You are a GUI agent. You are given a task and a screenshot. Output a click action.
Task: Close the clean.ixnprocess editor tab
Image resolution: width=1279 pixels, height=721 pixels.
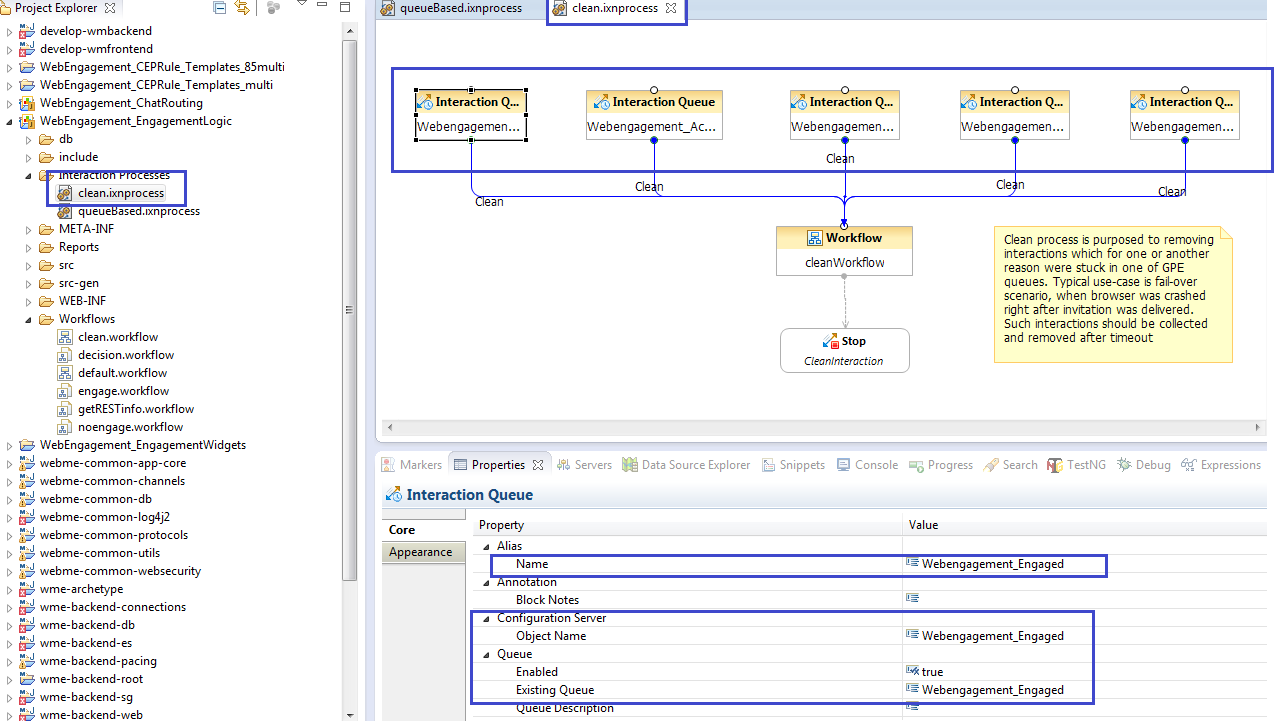[671, 8]
